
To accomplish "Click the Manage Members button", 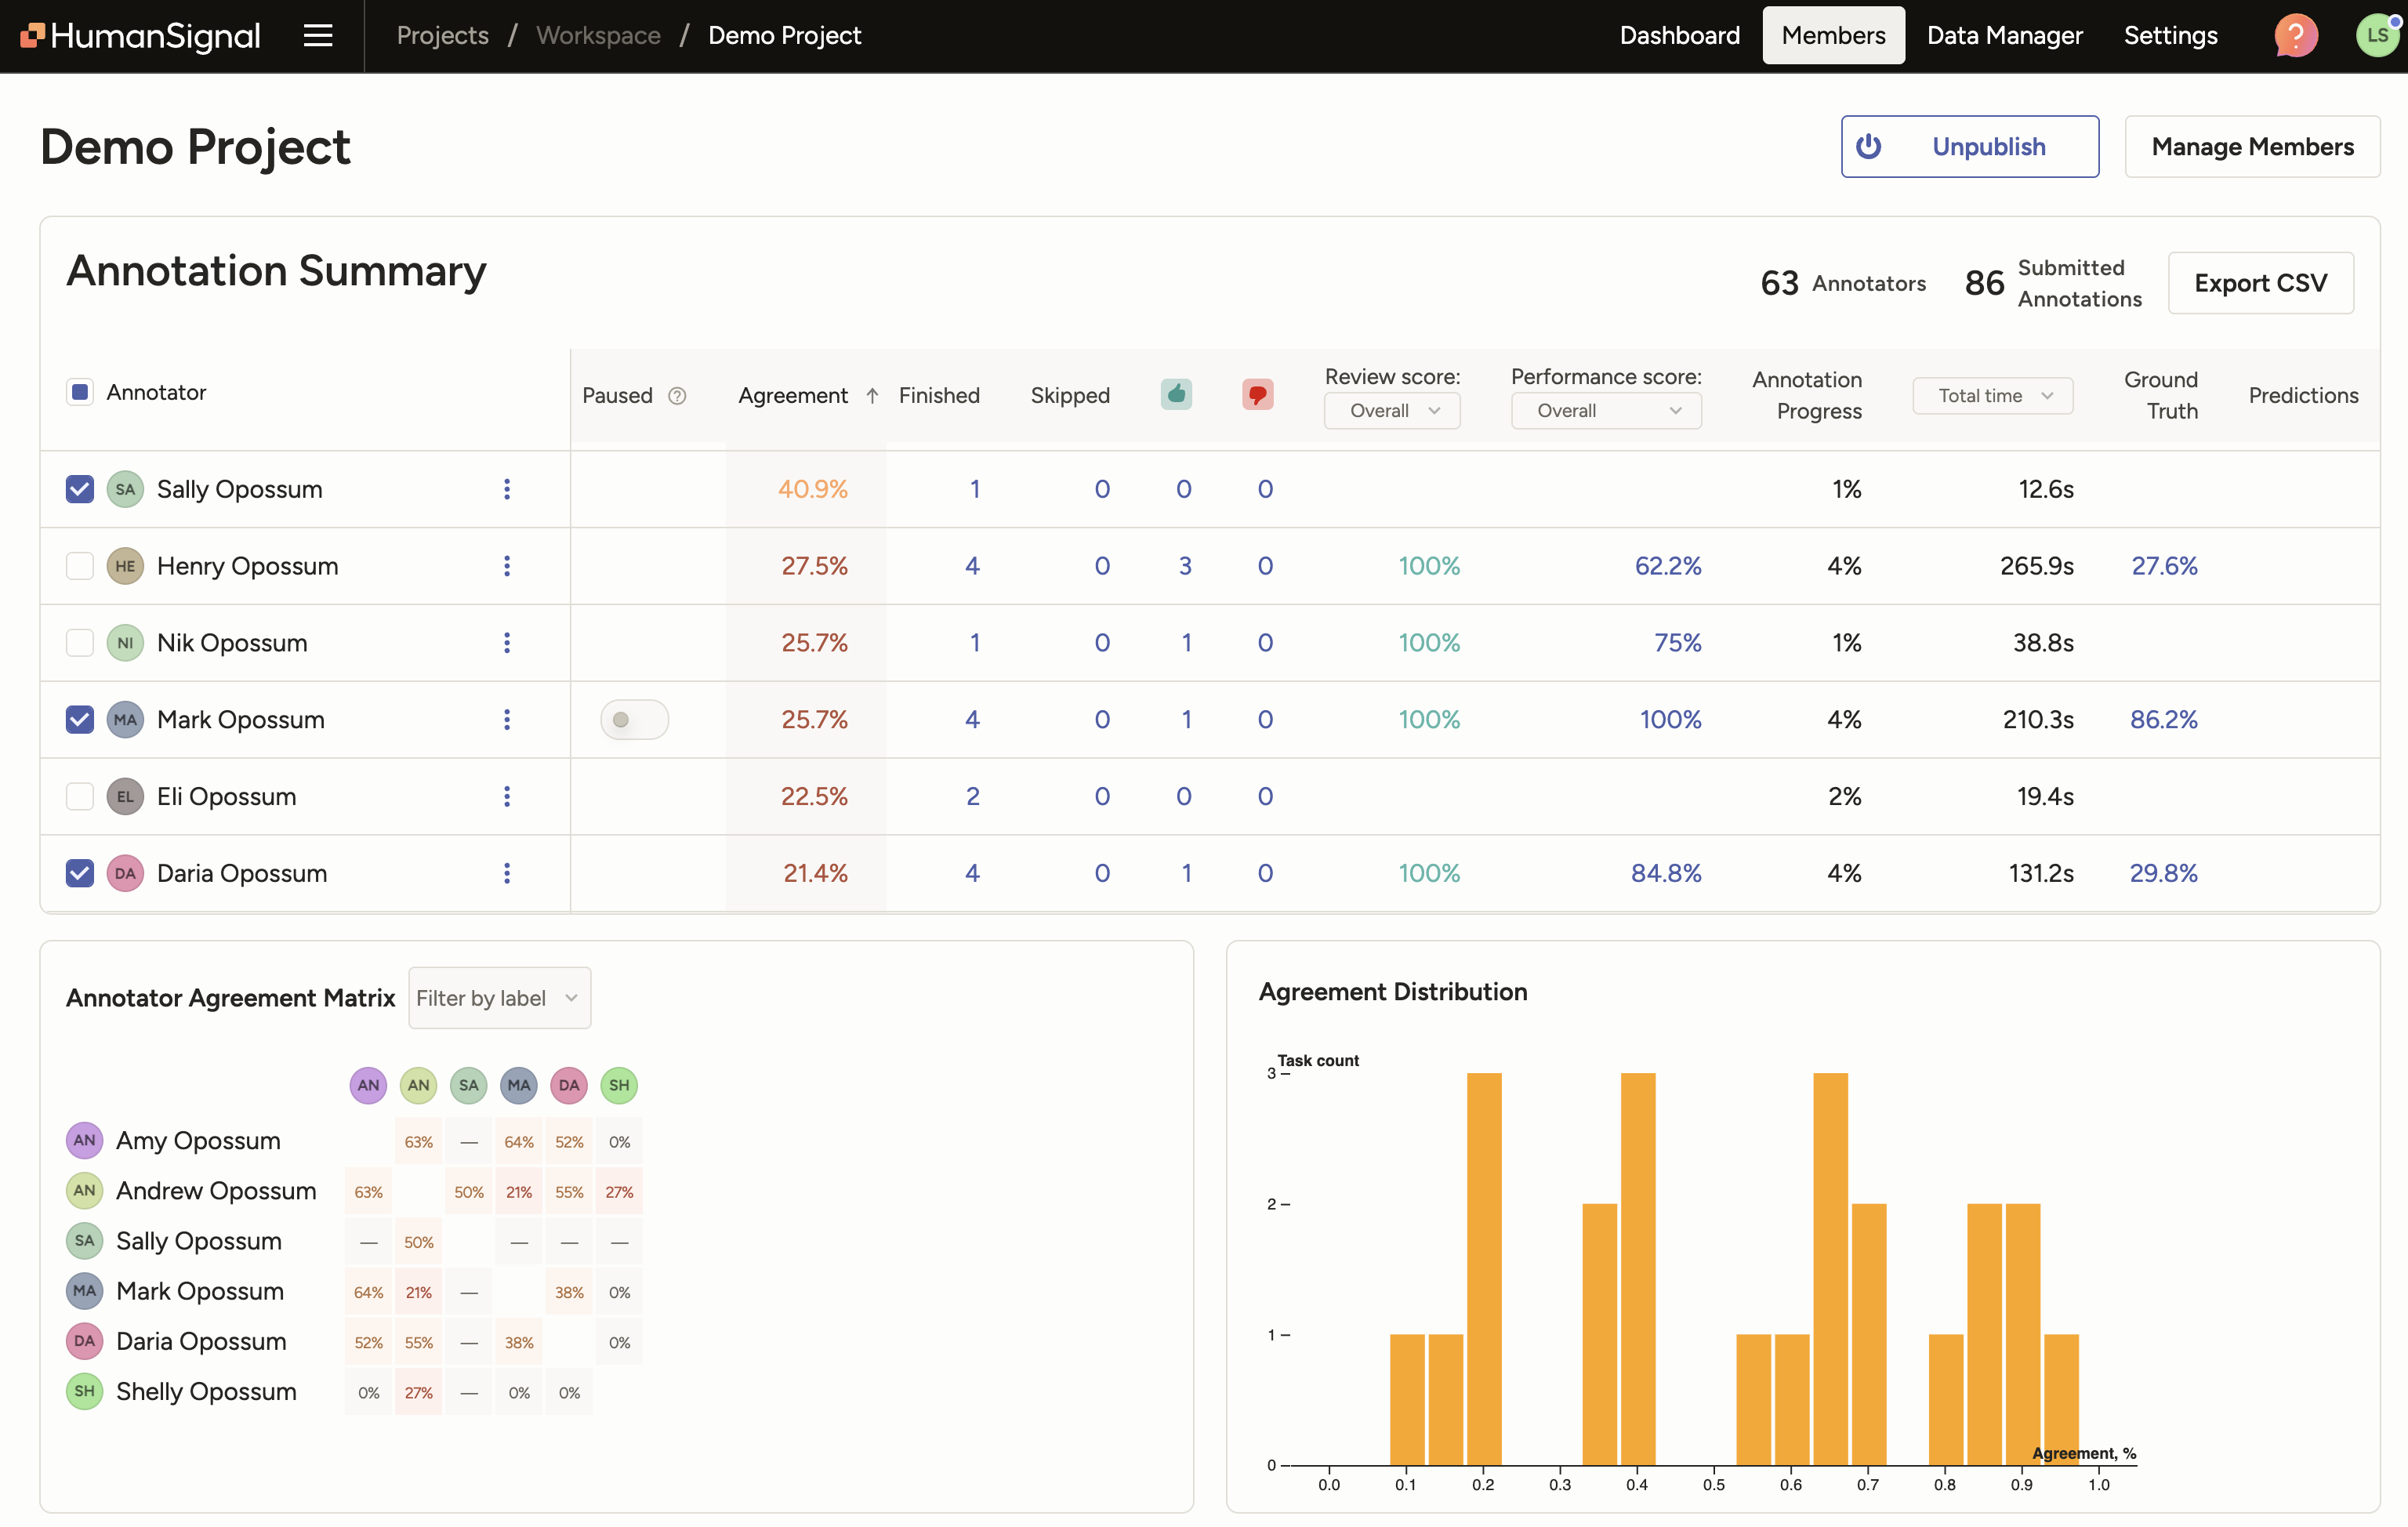I will (2253, 146).
